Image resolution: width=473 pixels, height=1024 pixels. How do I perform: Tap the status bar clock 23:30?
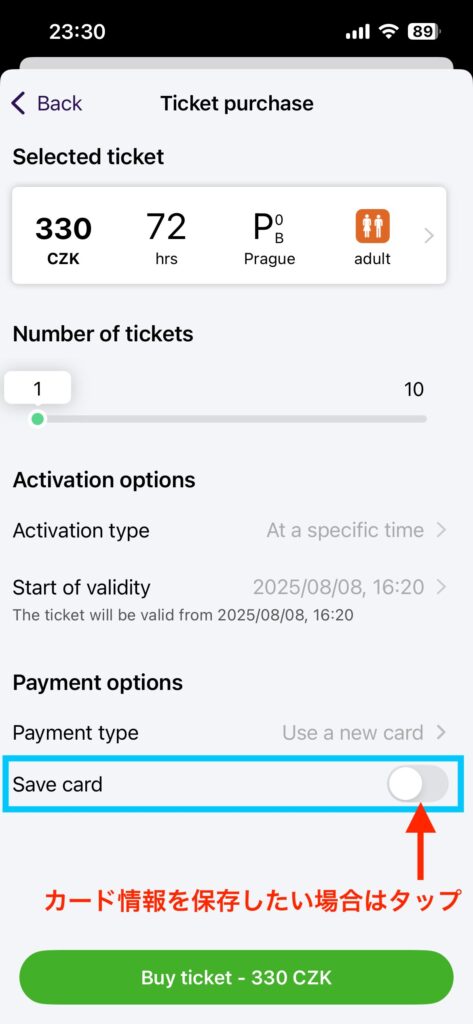(77, 32)
